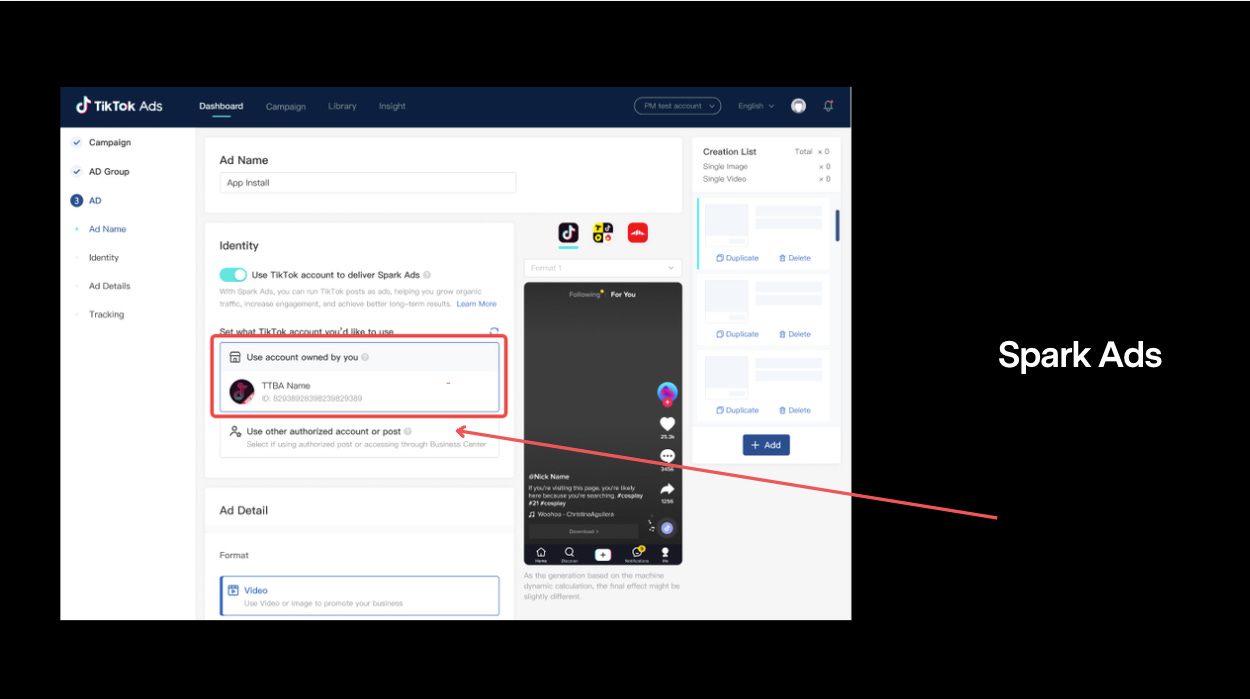Tap the plus create button in preview
Screen dimensions: 1250x699
603,554
